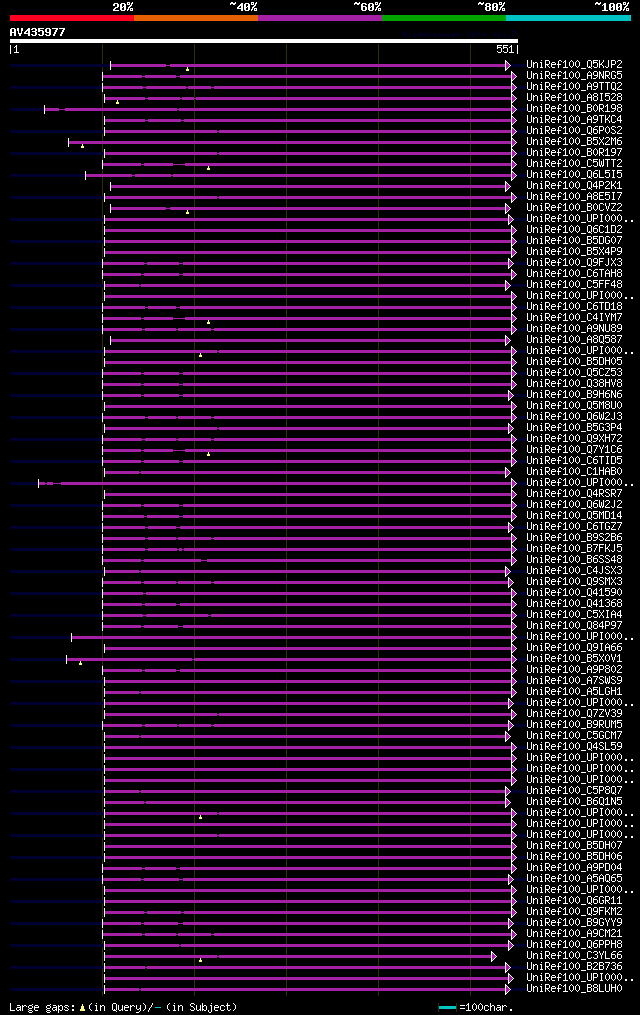Viewport: 640px width, 1015px height.
Task: Open hit UniRef100_Q5KJP2
Action: pyautogui.click(x=574, y=65)
